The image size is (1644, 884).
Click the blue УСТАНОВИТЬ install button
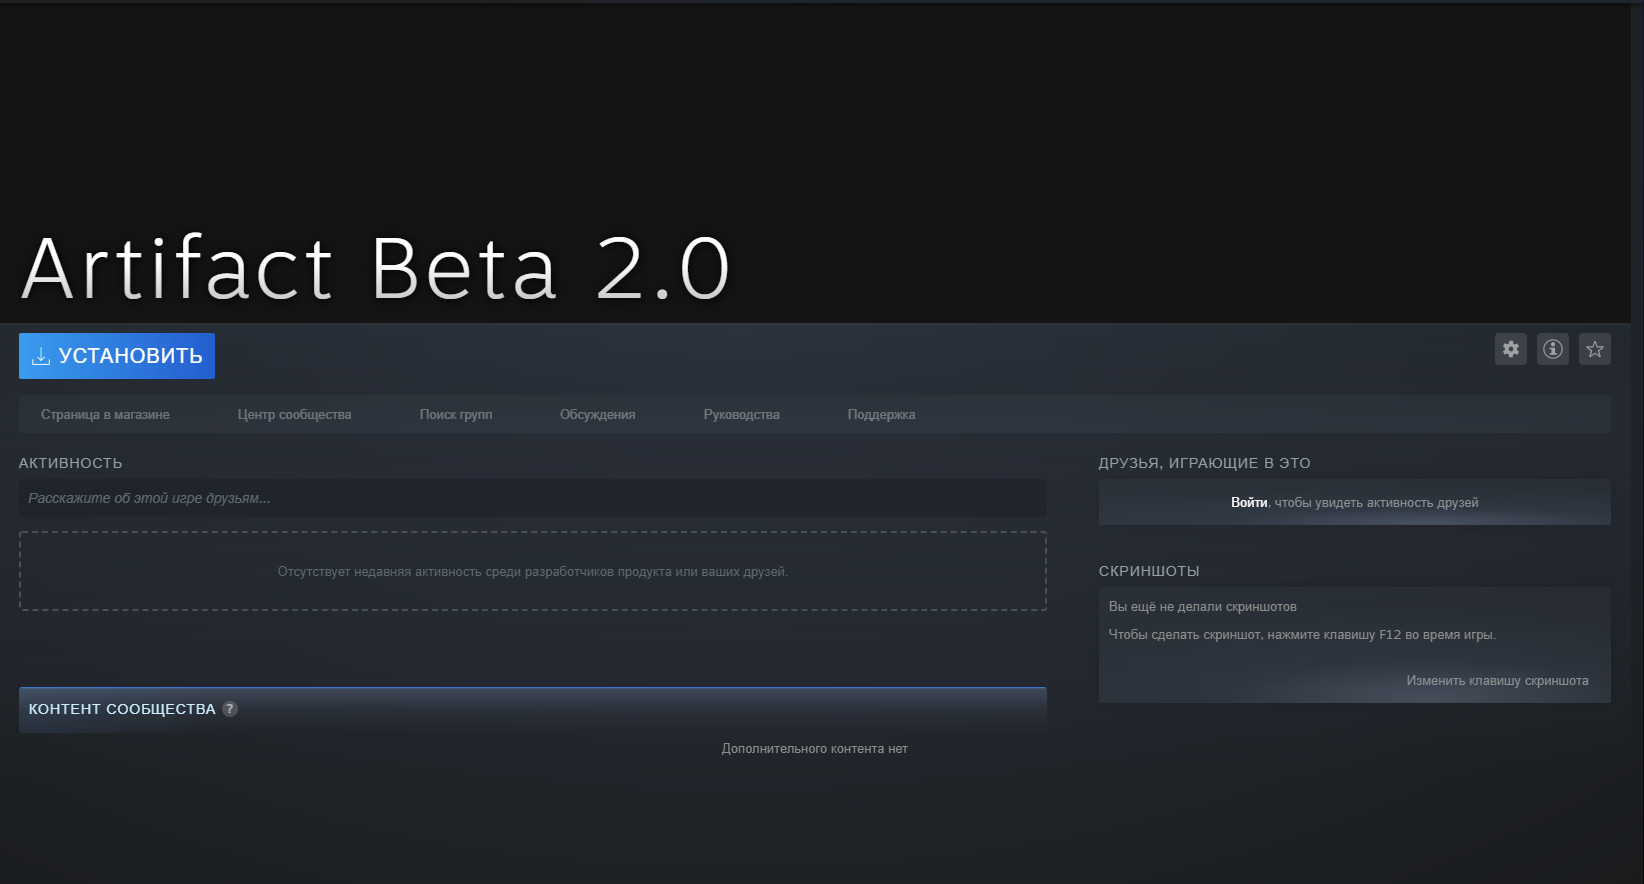point(117,356)
